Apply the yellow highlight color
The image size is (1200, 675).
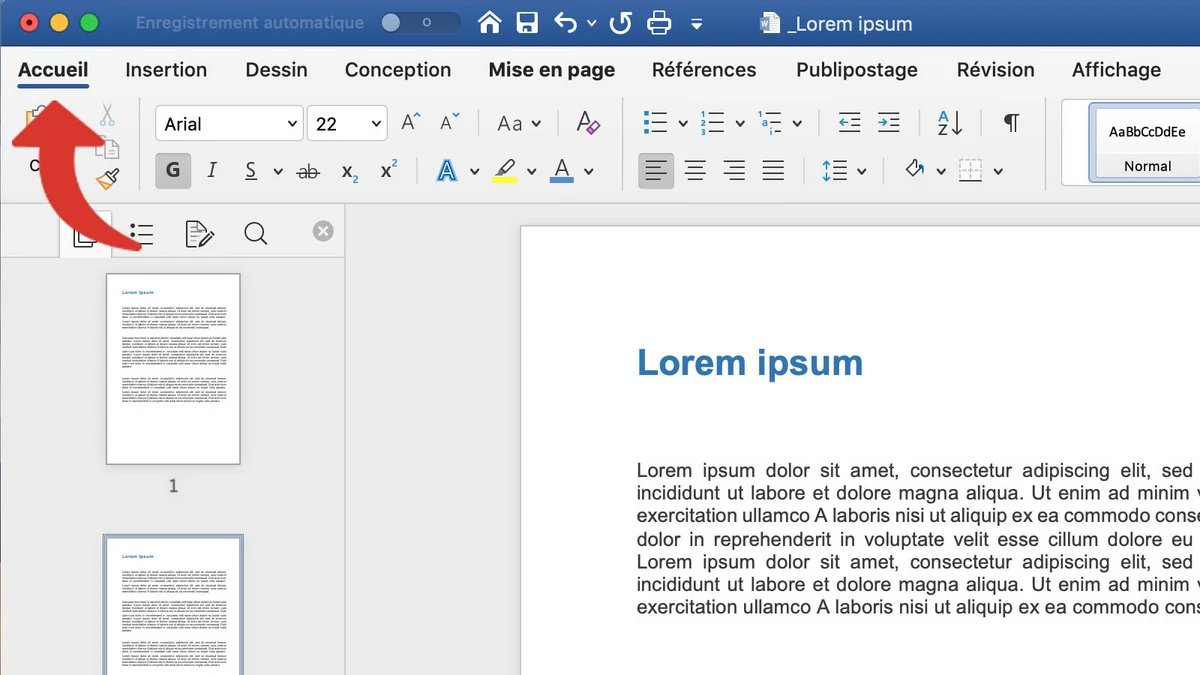(505, 171)
